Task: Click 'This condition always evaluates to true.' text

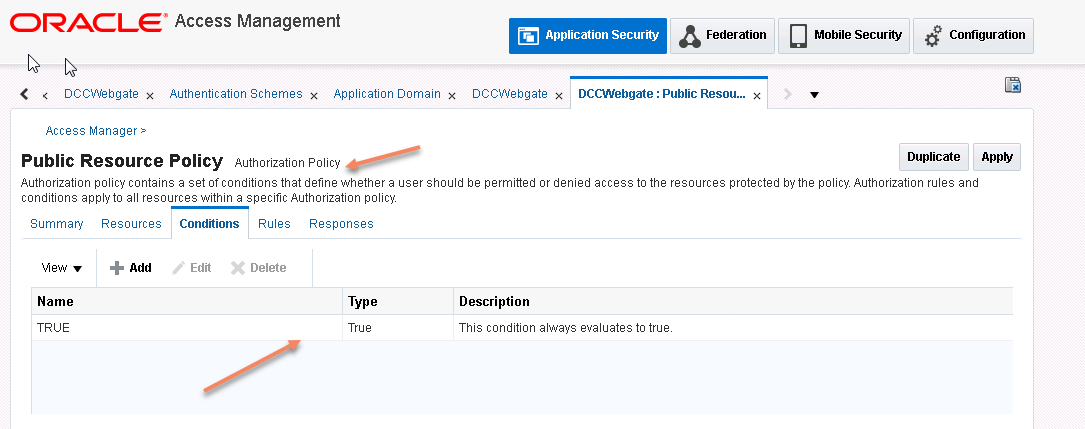Action: coord(566,328)
